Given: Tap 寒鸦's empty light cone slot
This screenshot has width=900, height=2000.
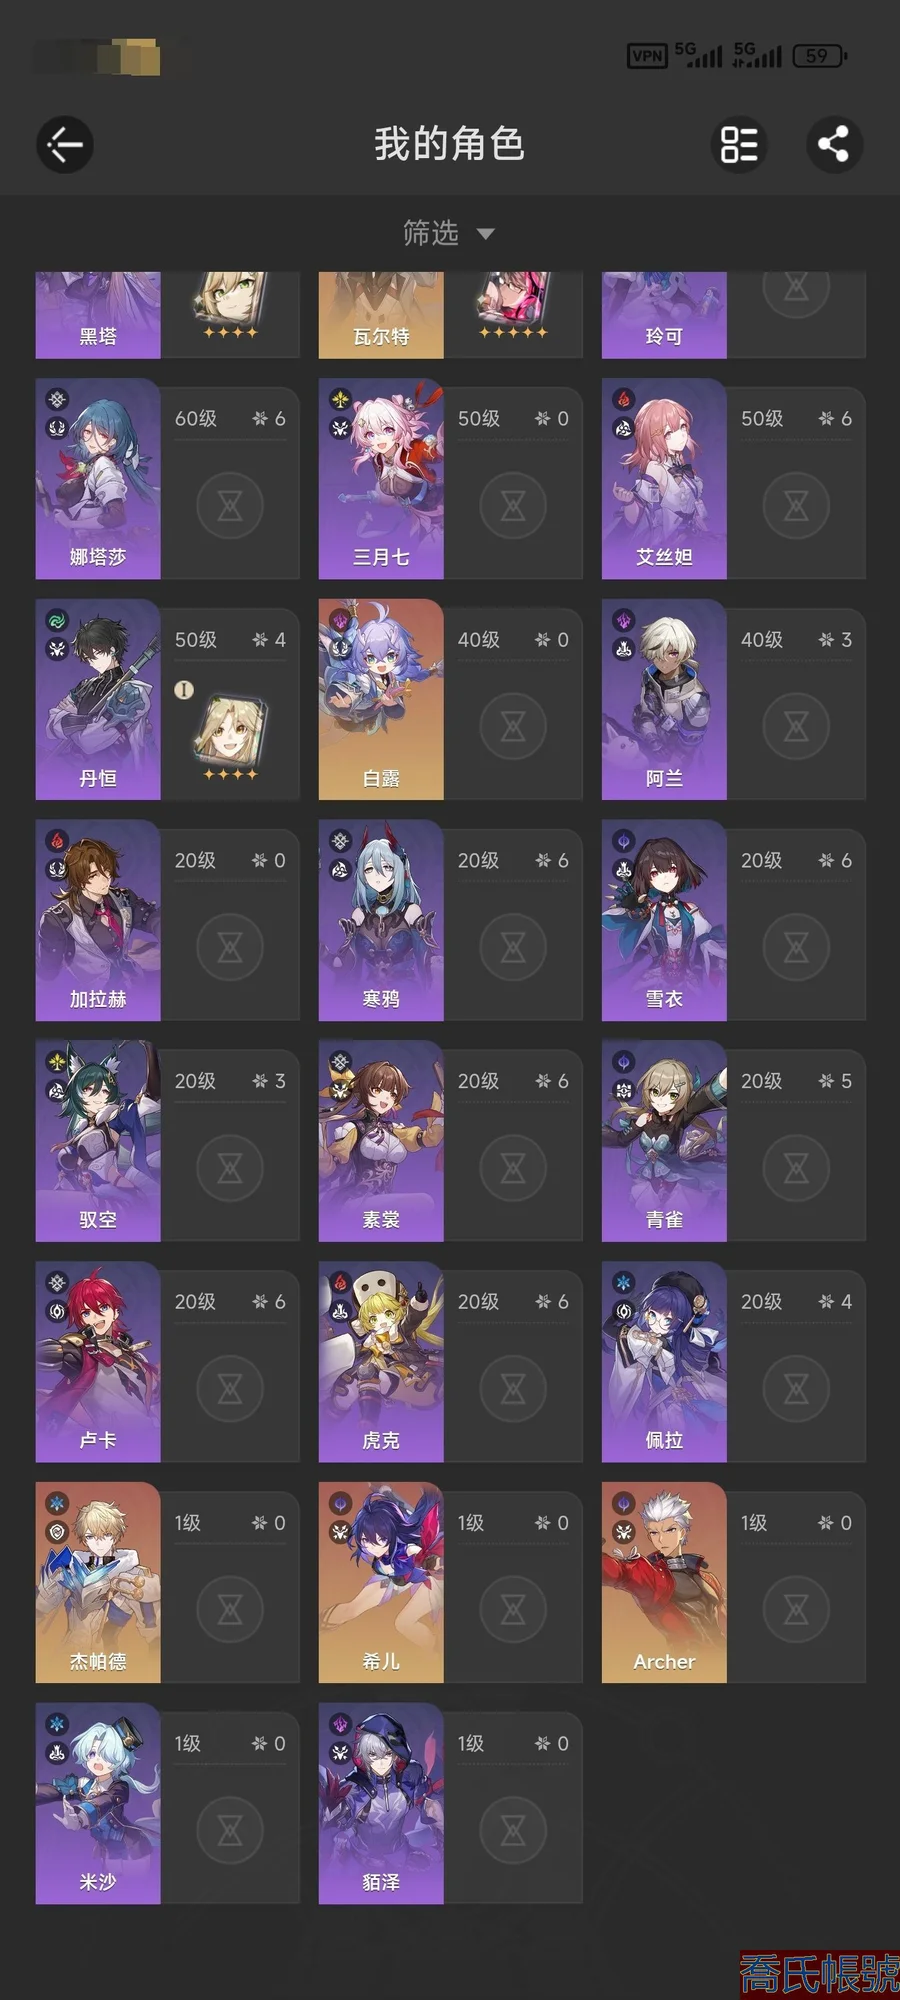Looking at the screenshot, I should (x=513, y=947).
